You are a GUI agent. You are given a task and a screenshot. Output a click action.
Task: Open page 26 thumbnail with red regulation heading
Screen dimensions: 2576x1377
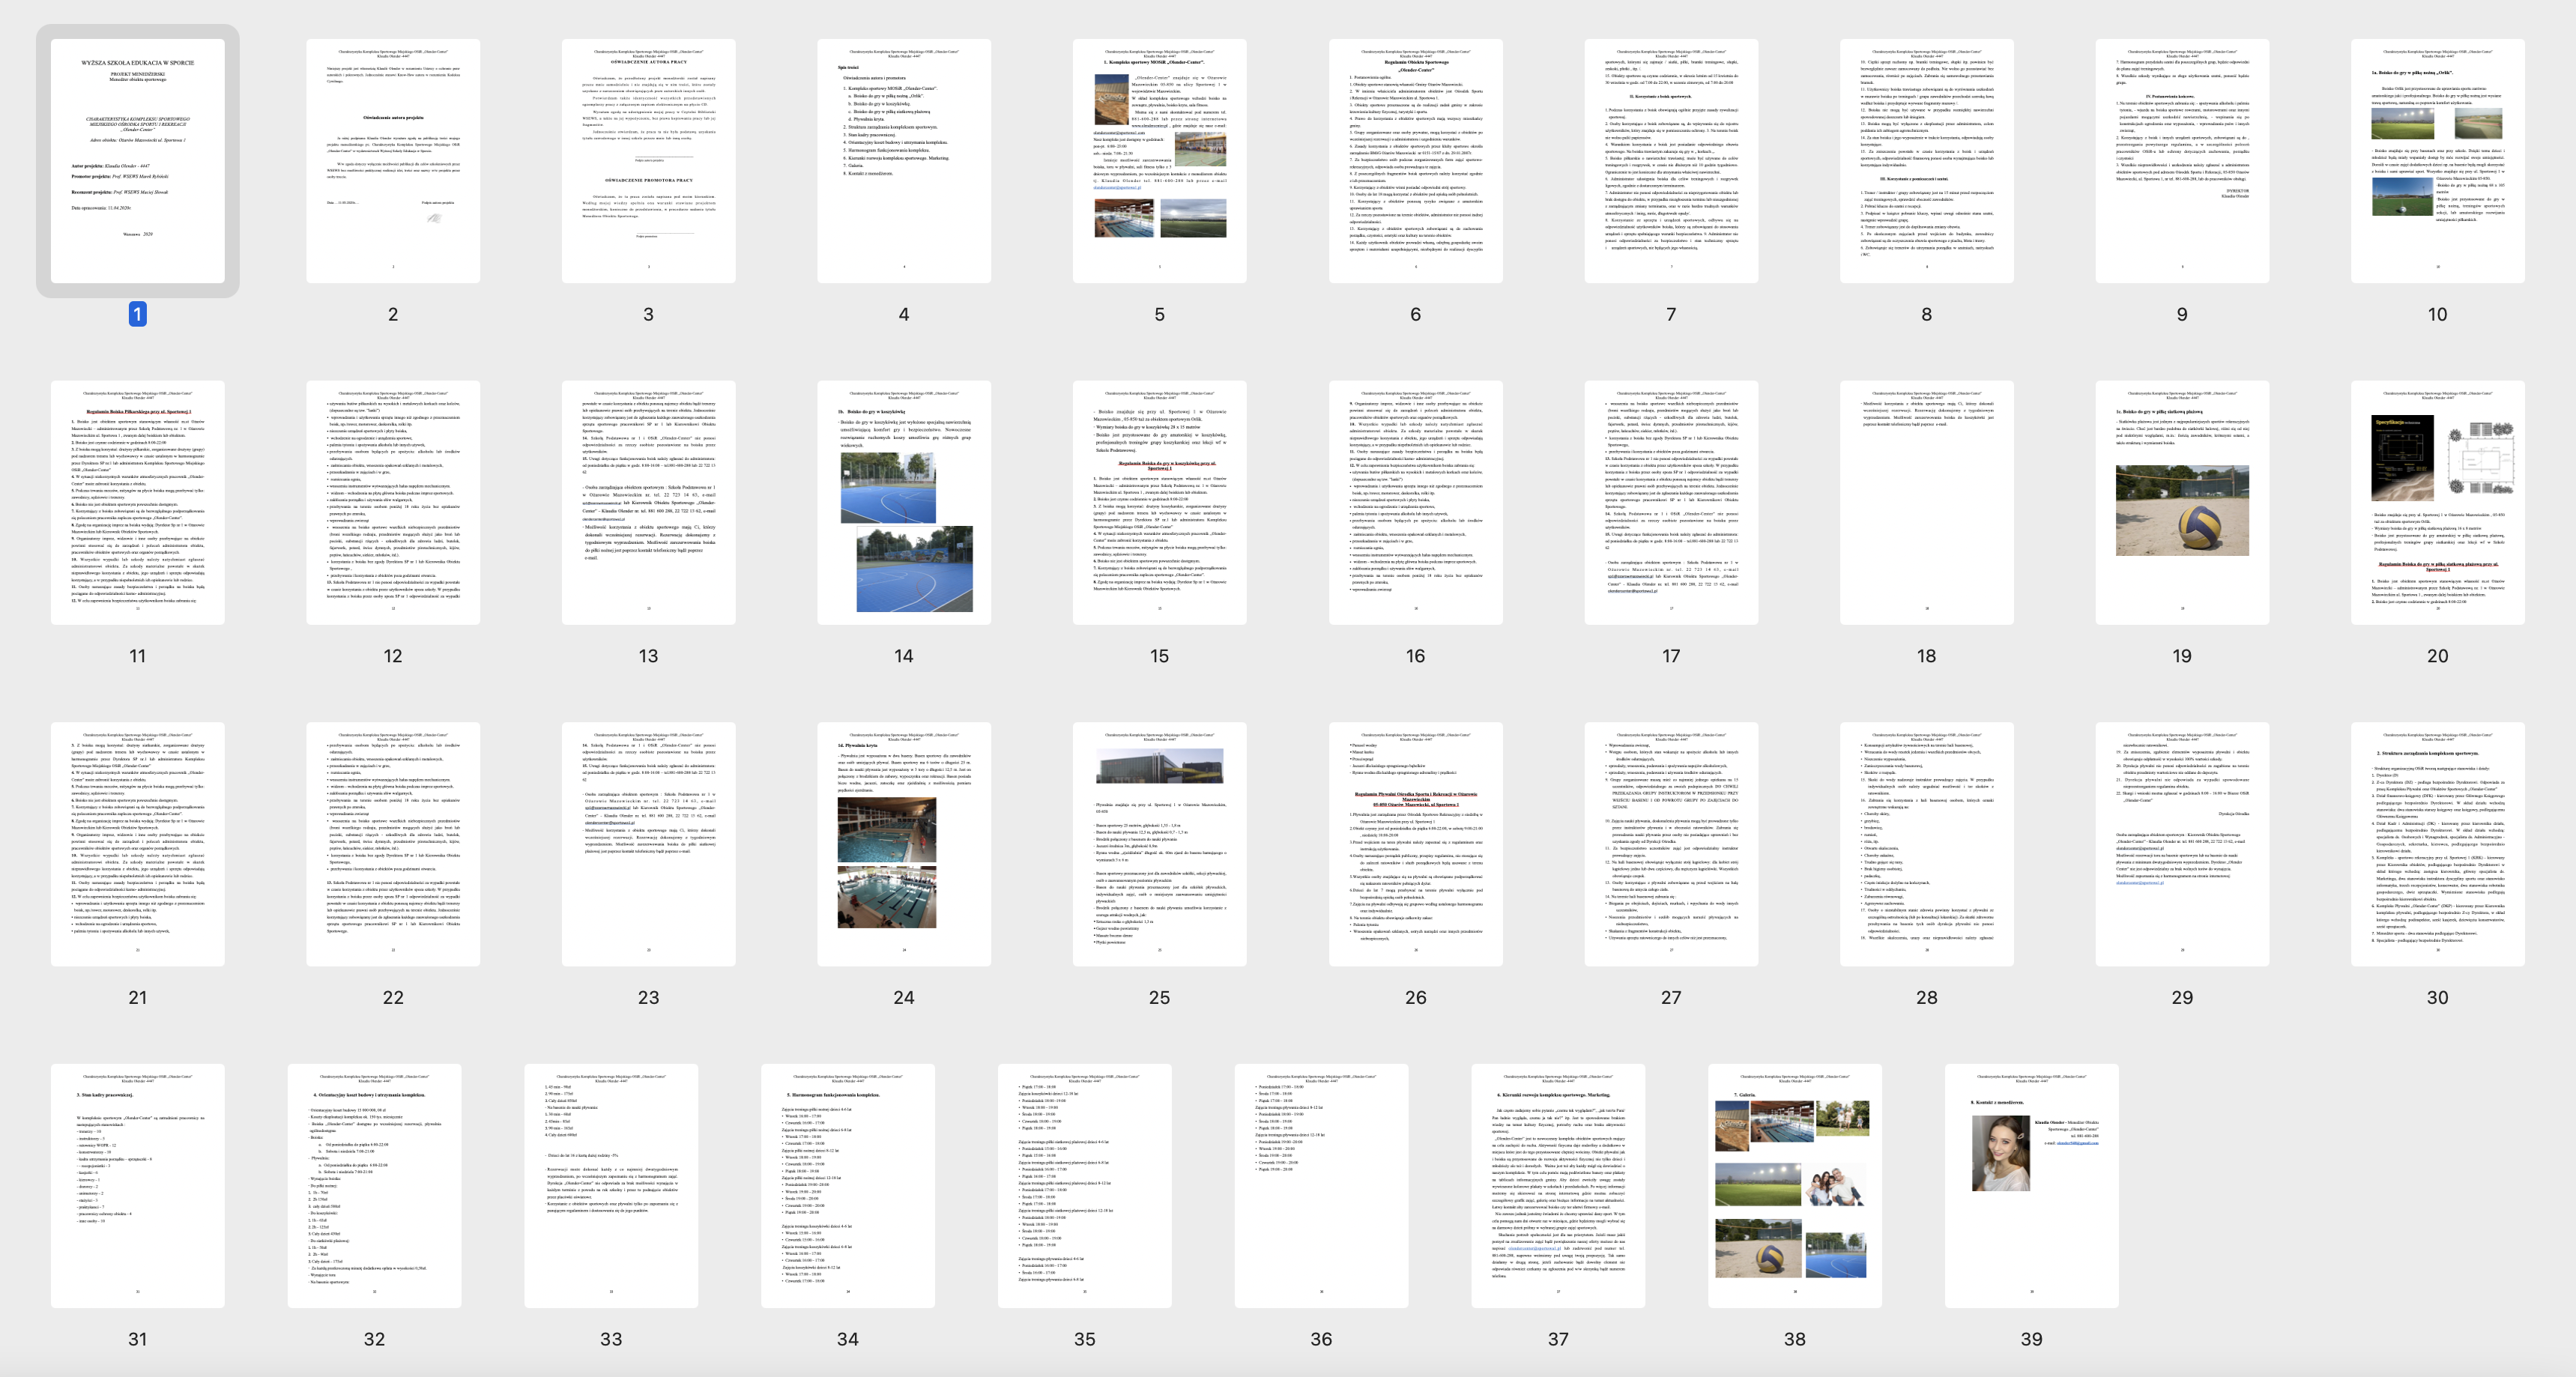pos(1415,844)
